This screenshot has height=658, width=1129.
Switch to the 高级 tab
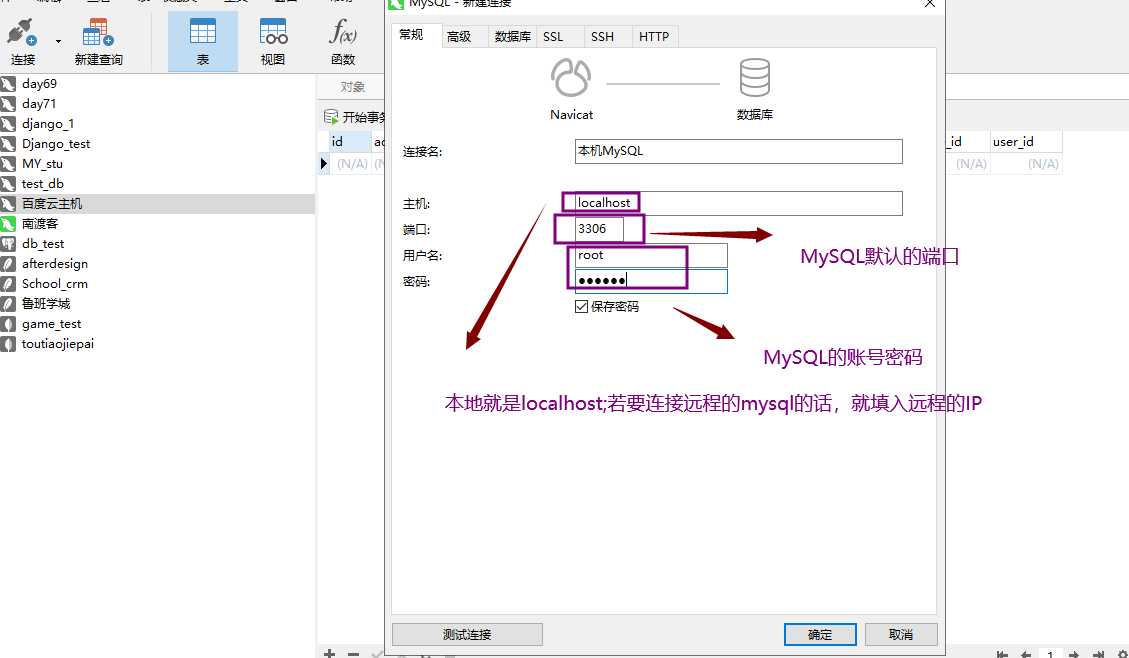click(x=459, y=37)
